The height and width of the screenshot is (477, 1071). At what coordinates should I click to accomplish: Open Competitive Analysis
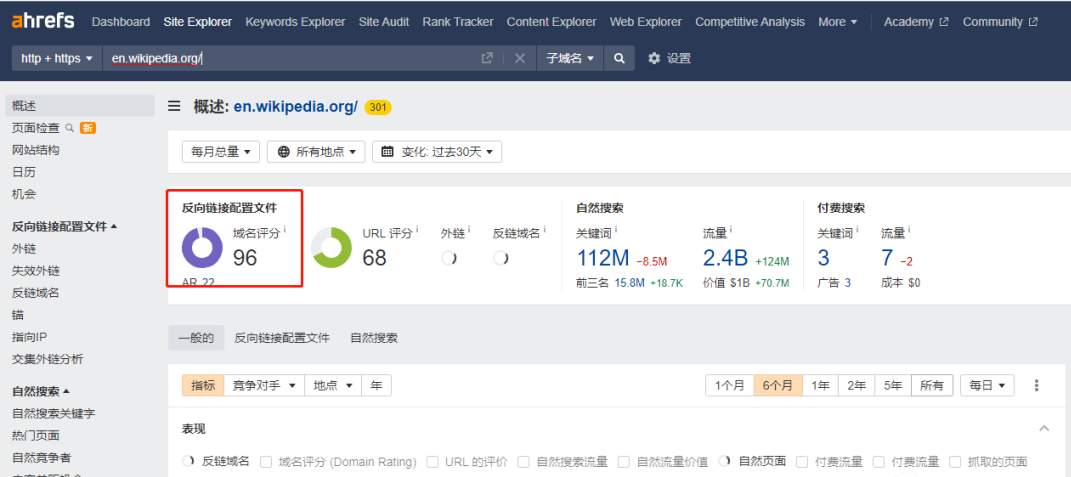click(x=750, y=21)
